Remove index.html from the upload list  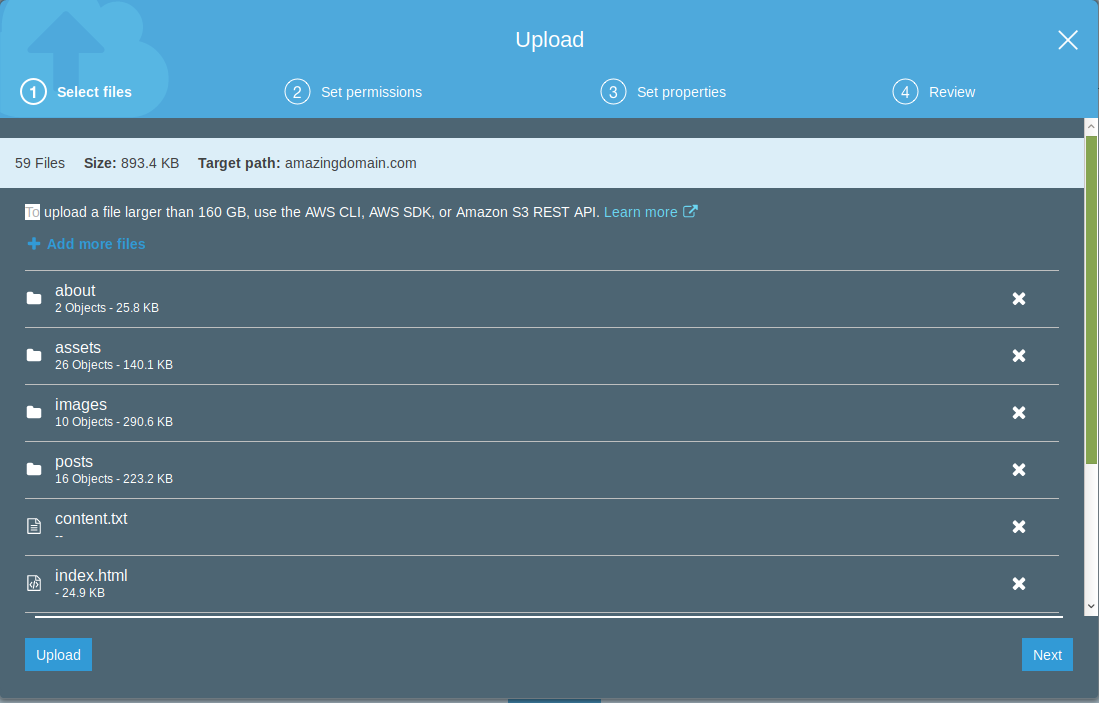pyautogui.click(x=1018, y=583)
